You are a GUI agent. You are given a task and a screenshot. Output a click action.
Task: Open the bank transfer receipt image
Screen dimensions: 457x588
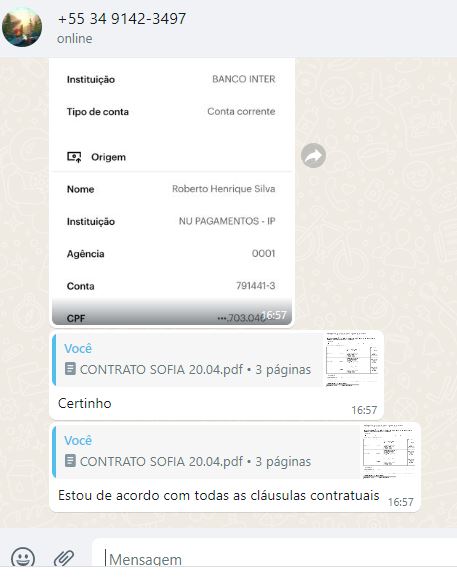172,192
